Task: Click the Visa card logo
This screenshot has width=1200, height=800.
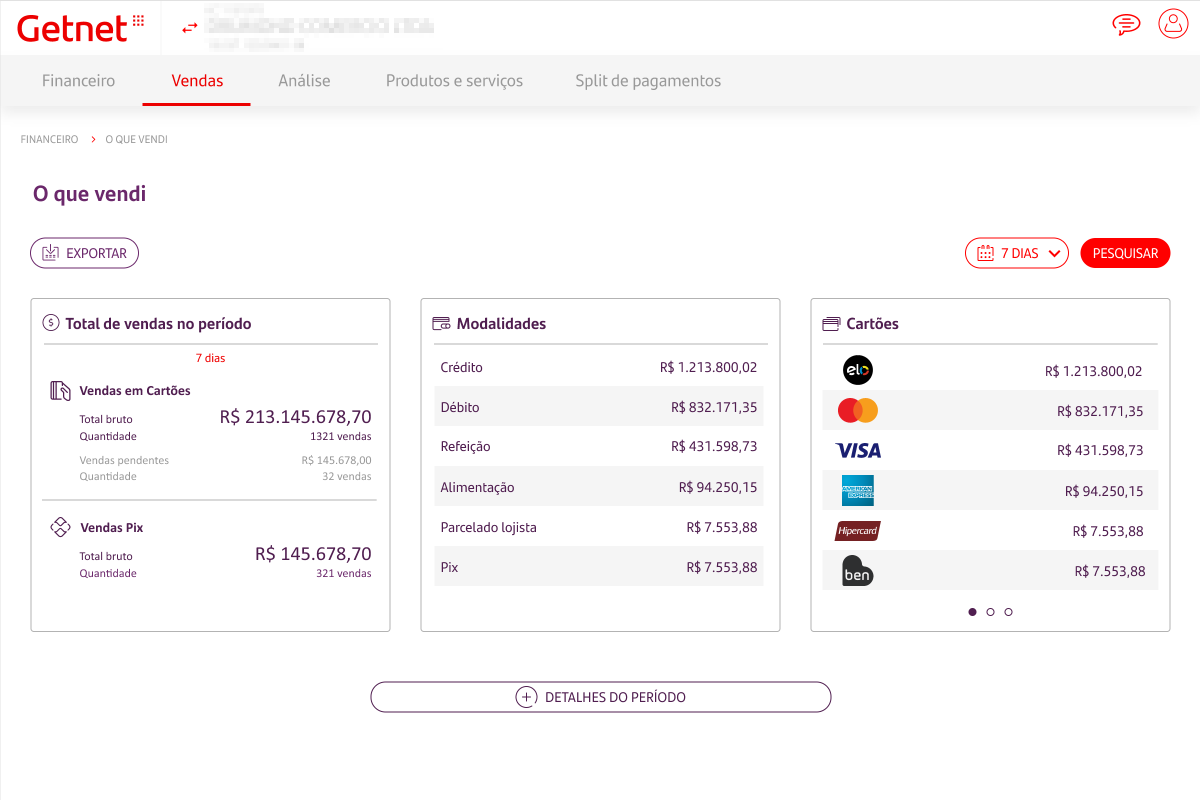Action: 857,450
